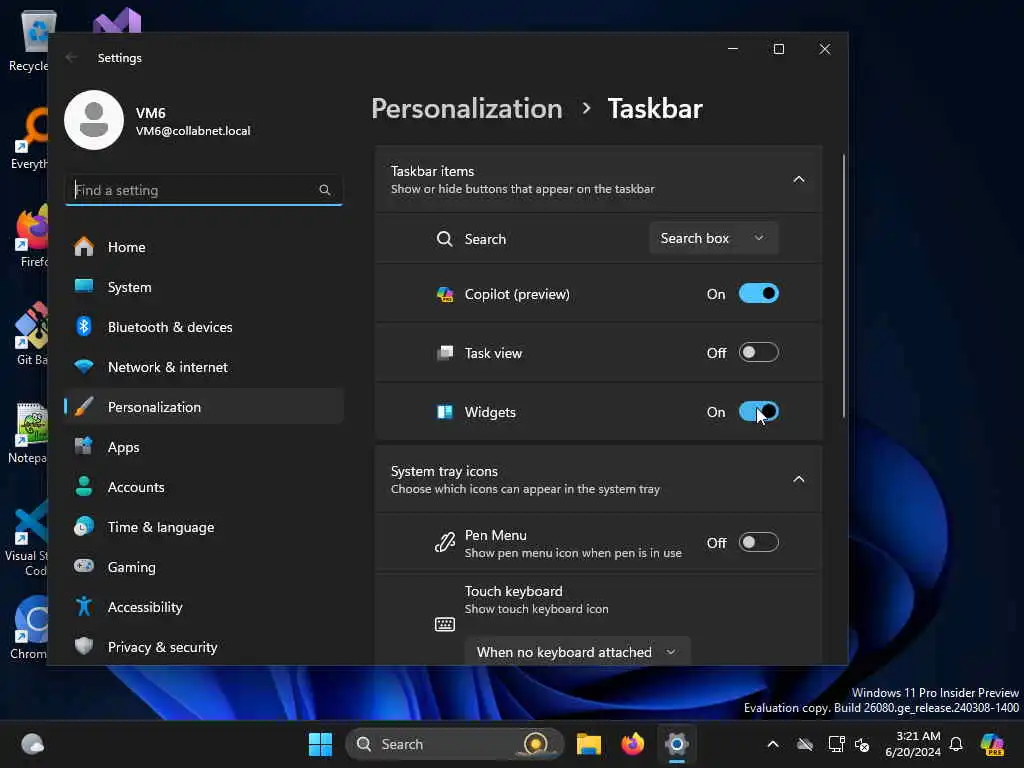Click the System monitor icon
The width and height of the screenshot is (1024, 768).
tap(84, 285)
